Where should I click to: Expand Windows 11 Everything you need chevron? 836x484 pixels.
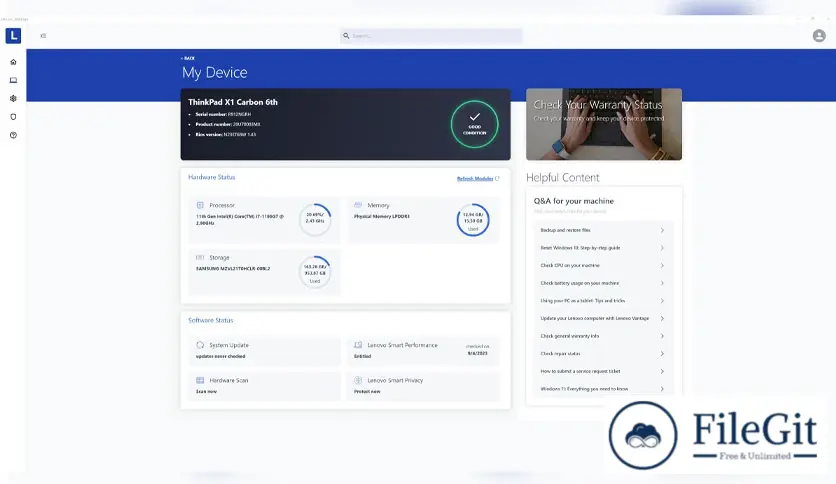(662, 389)
